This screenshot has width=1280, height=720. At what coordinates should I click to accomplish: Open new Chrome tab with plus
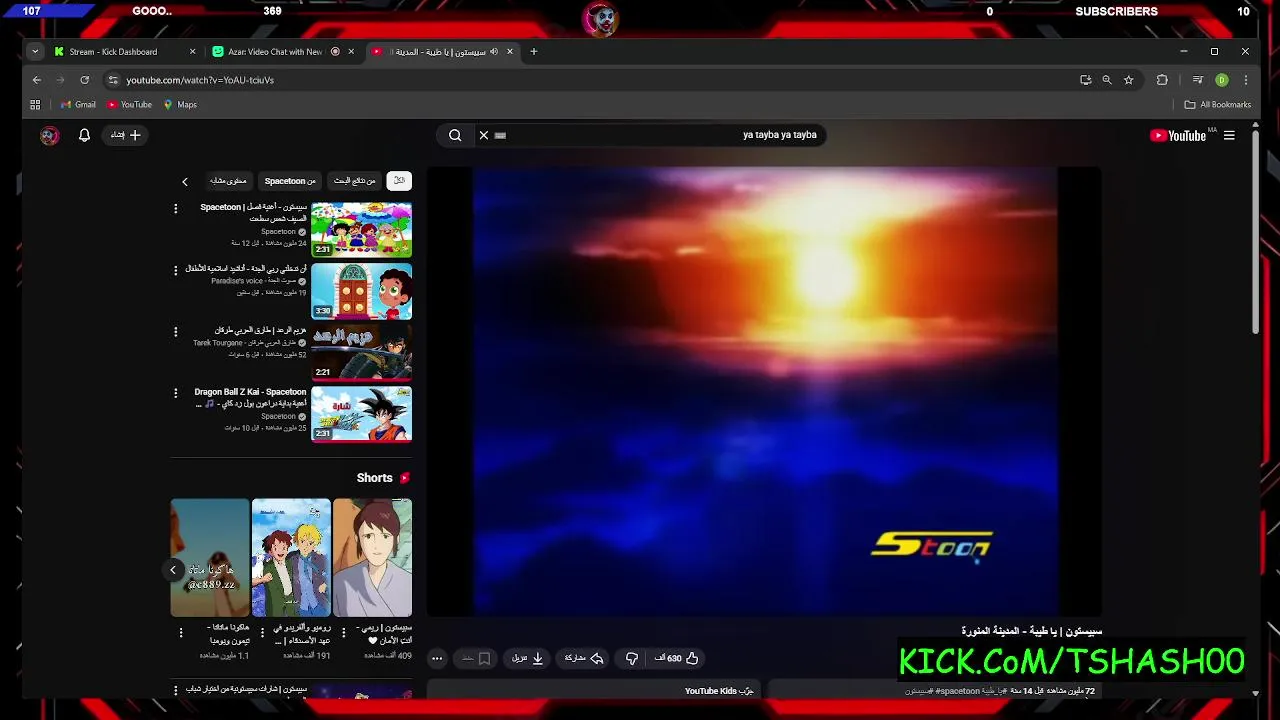click(534, 52)
